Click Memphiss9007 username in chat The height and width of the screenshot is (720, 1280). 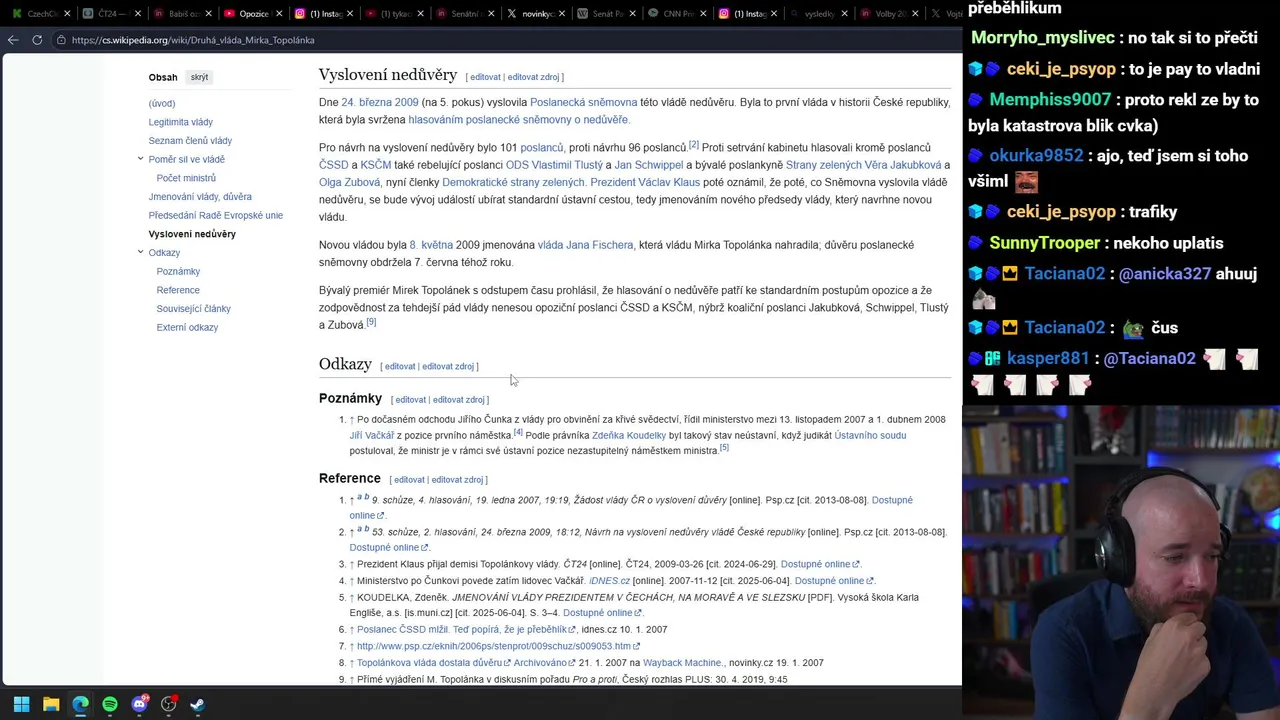click(1050, 100)
